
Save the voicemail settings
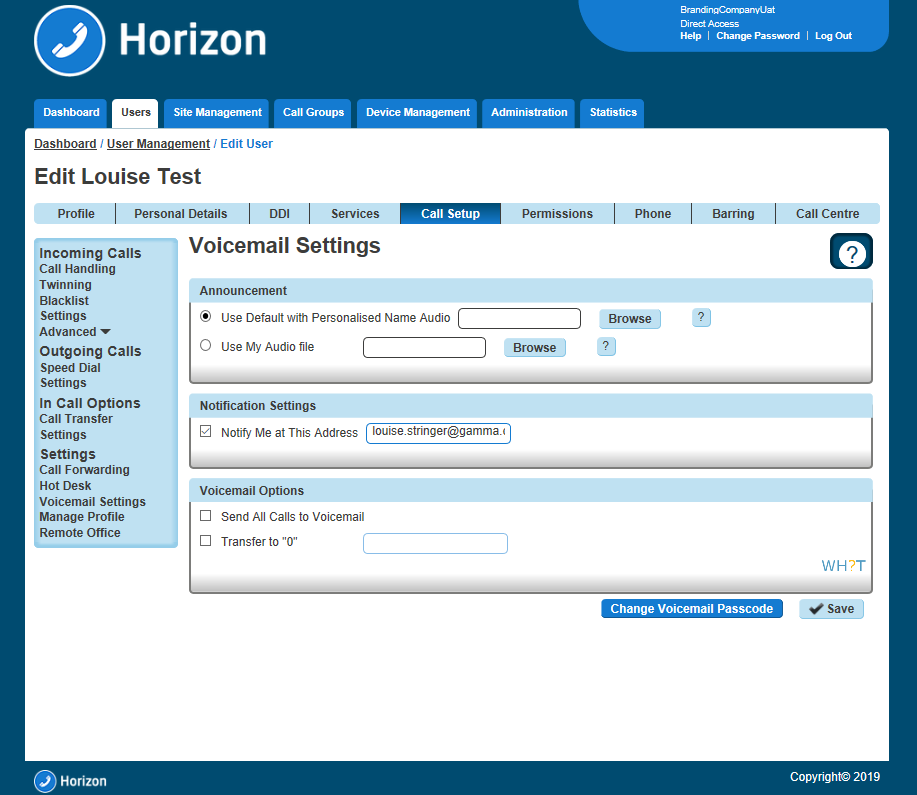coord(831,609)
